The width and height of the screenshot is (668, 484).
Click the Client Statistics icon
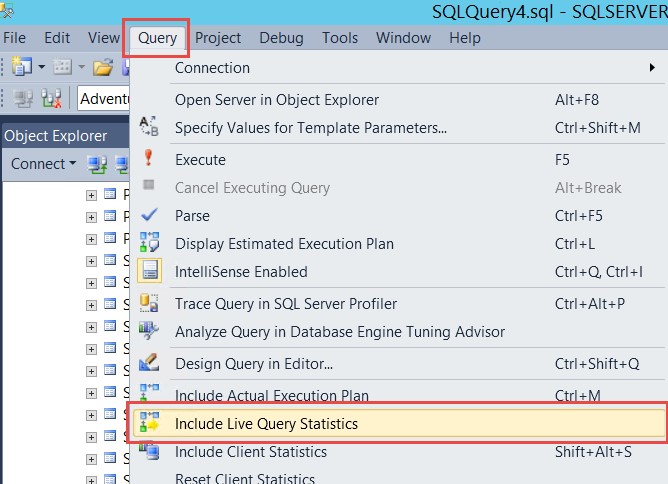(x=149, y=450)
